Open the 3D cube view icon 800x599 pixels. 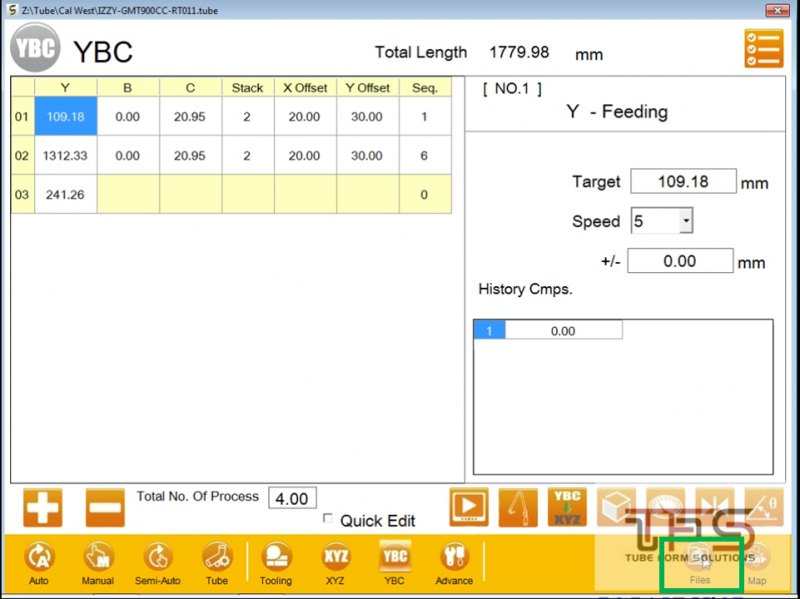[x=616, y=507]
